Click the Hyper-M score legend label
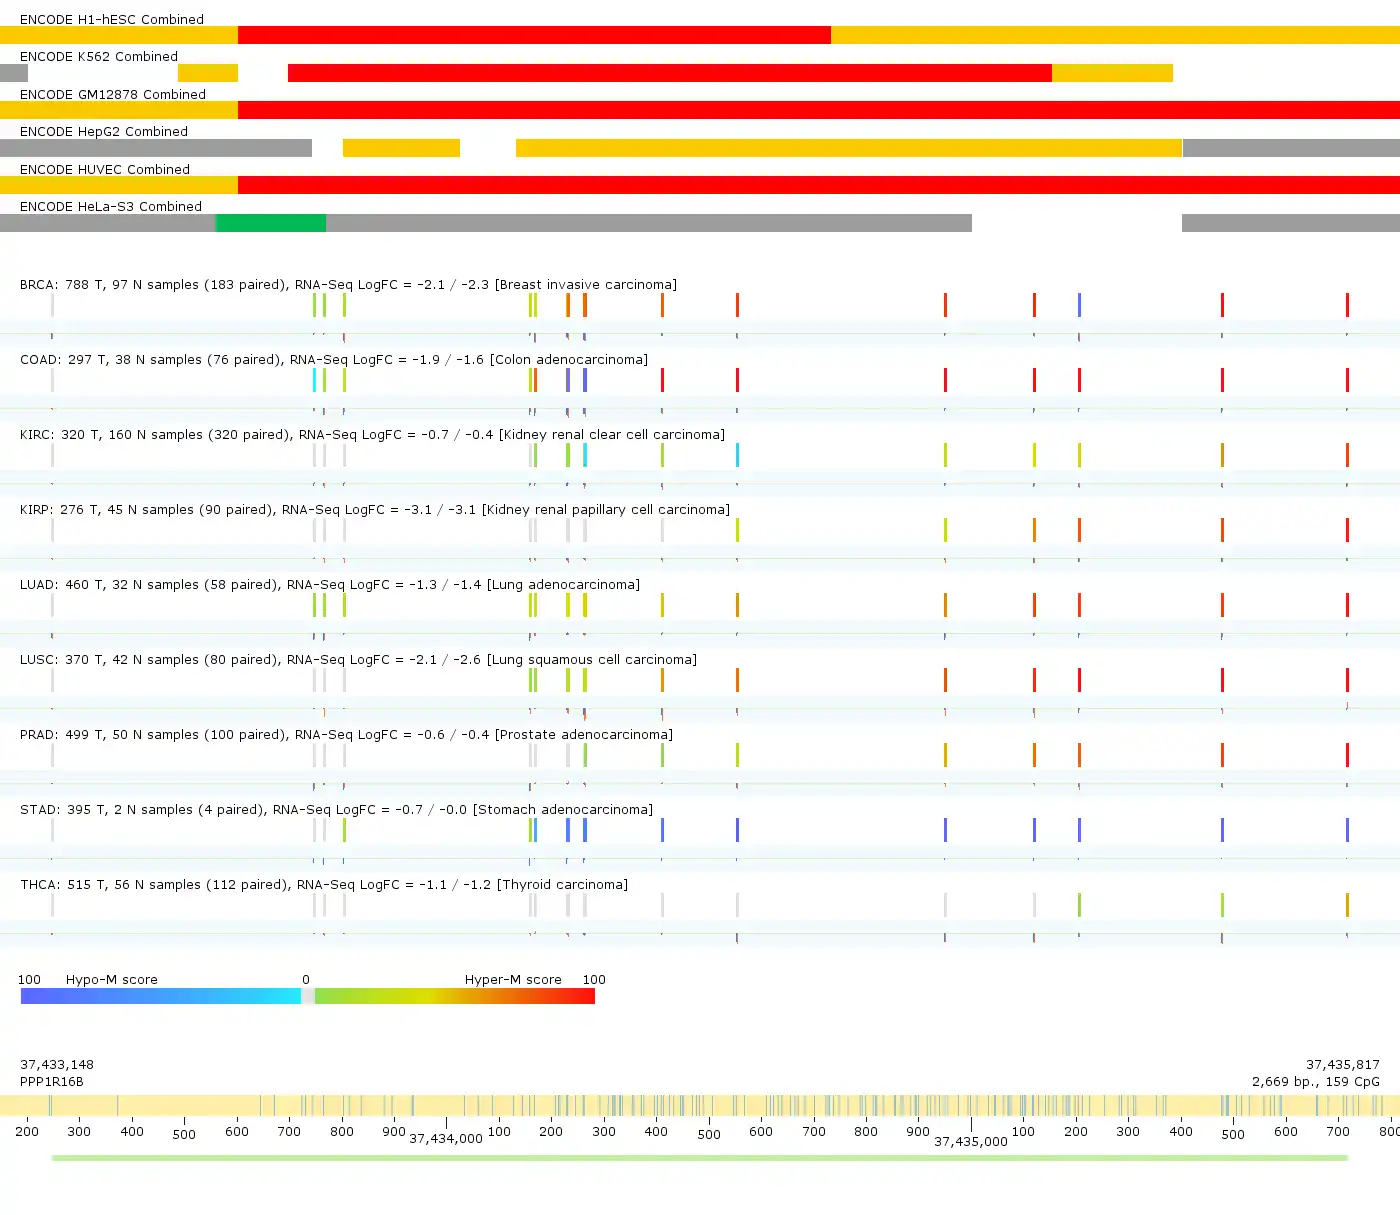This screenshot has height=1215, width=1400. coord(513,980)
